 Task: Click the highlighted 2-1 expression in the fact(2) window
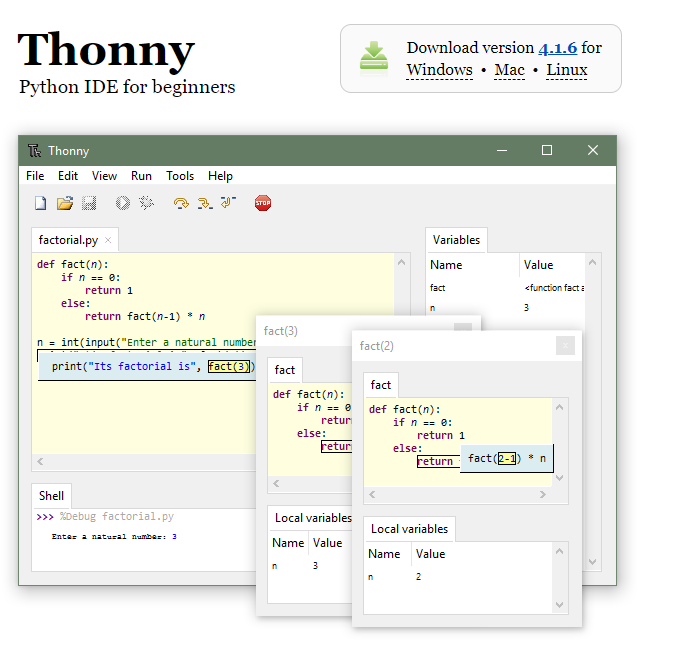pos(507,459)
